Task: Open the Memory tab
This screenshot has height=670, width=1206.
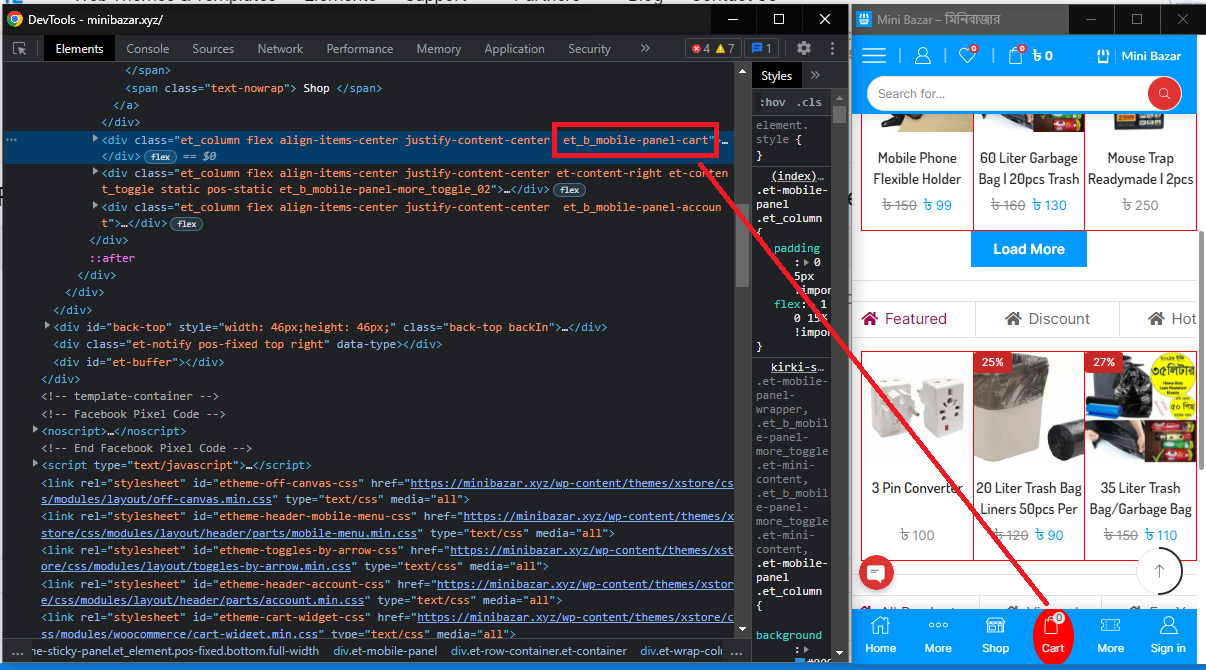Action: click(x=439, y=49)
